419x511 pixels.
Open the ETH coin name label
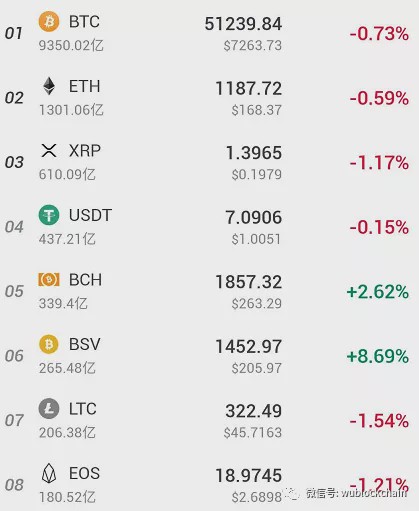tap(84, 86)
